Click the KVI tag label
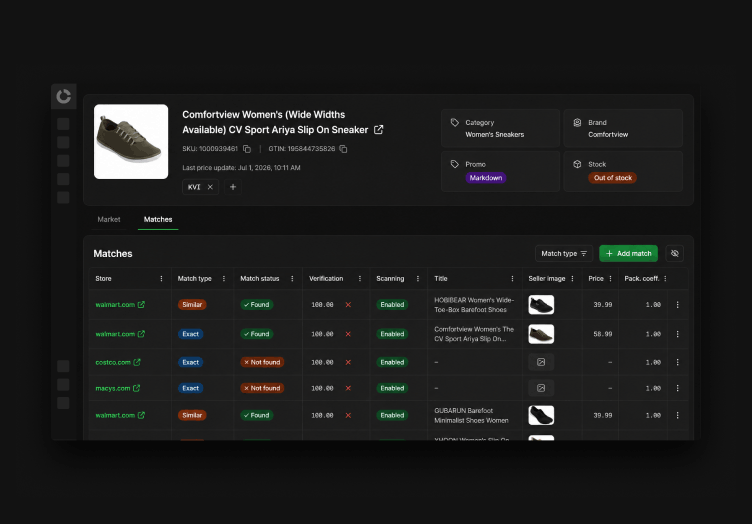 194,187
